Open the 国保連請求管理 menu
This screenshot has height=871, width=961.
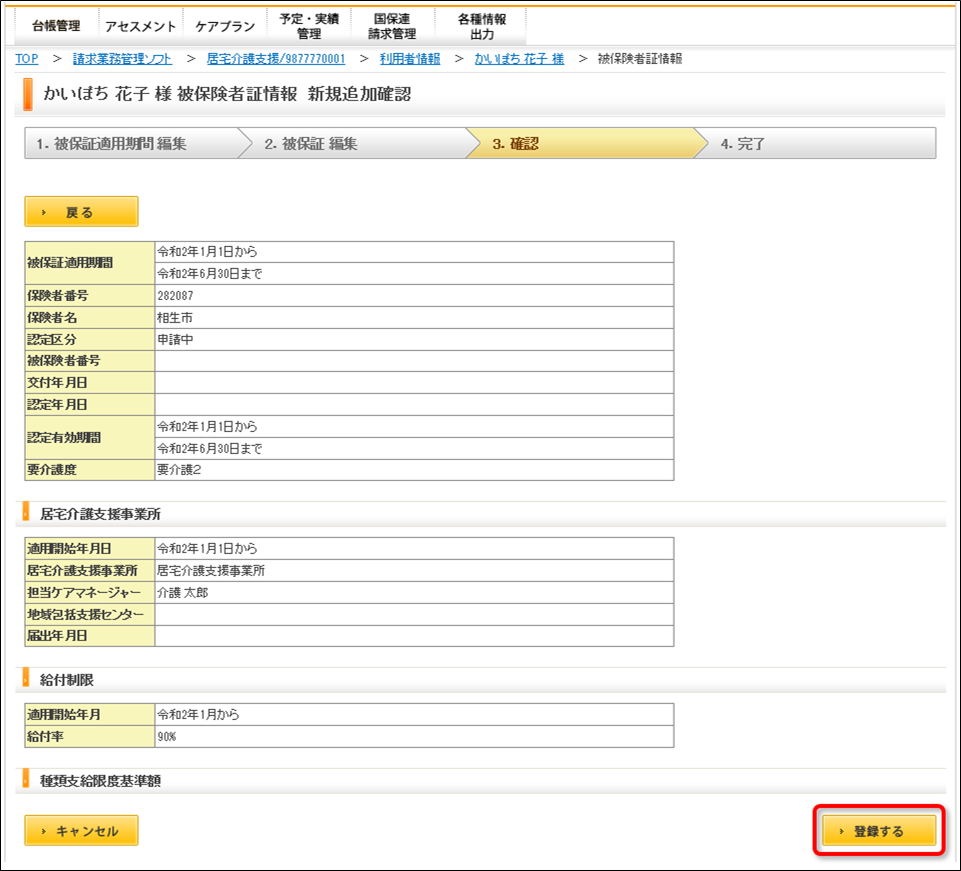[392, 26]
